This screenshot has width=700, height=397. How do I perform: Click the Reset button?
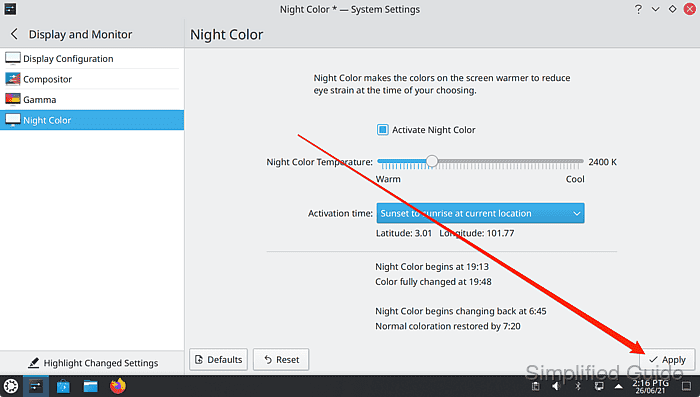(x=281, y=359)
